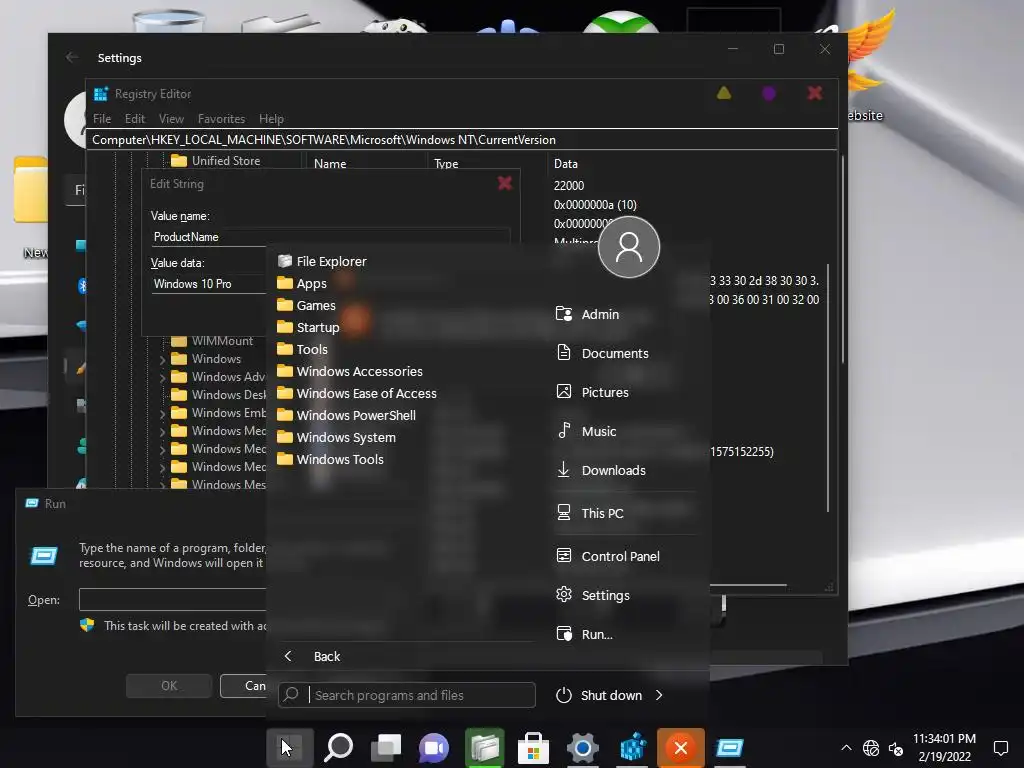This screenshot has width=1024, height=768.
Task: Open the Games folder in start menu
Action: 306,306
